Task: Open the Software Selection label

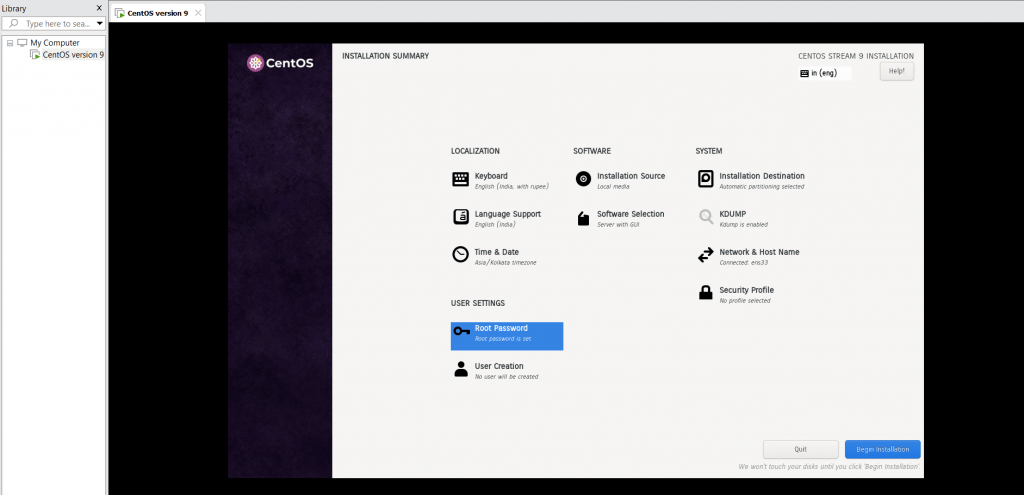Action: 630,214
